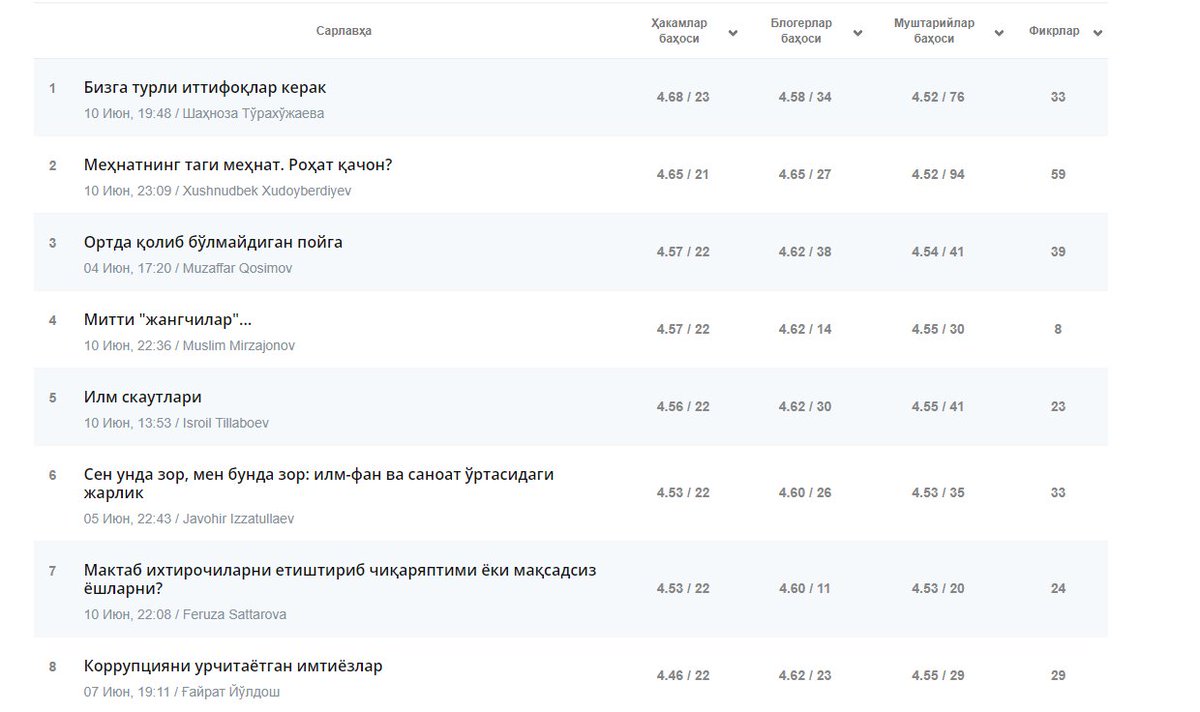Screen dimensions: 1200x712
Task: Click the Фикрлар column header text
Action: tap(1054, 31)
